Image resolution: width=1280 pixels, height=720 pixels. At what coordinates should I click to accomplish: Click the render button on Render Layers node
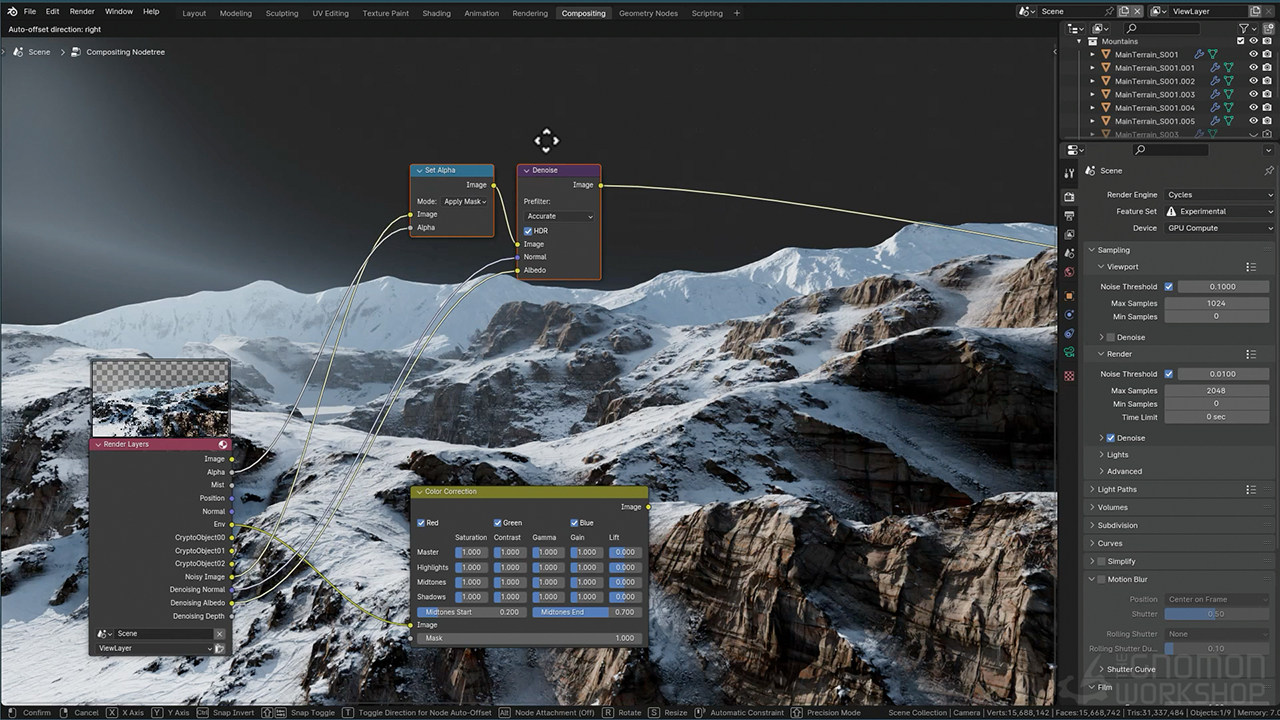click(219, 648)
